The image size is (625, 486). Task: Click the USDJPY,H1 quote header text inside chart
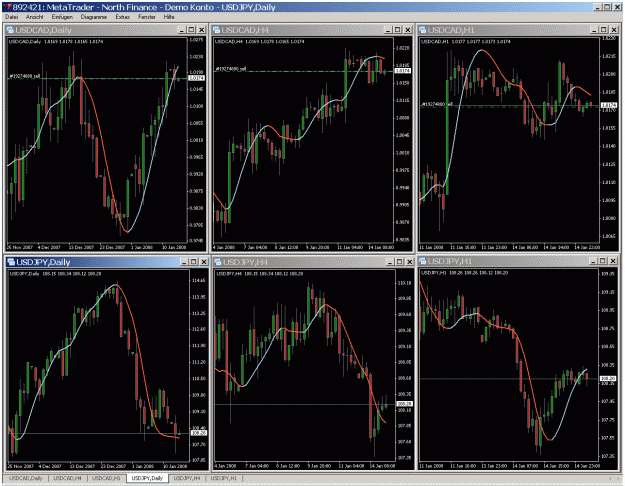tap(464, 273)
